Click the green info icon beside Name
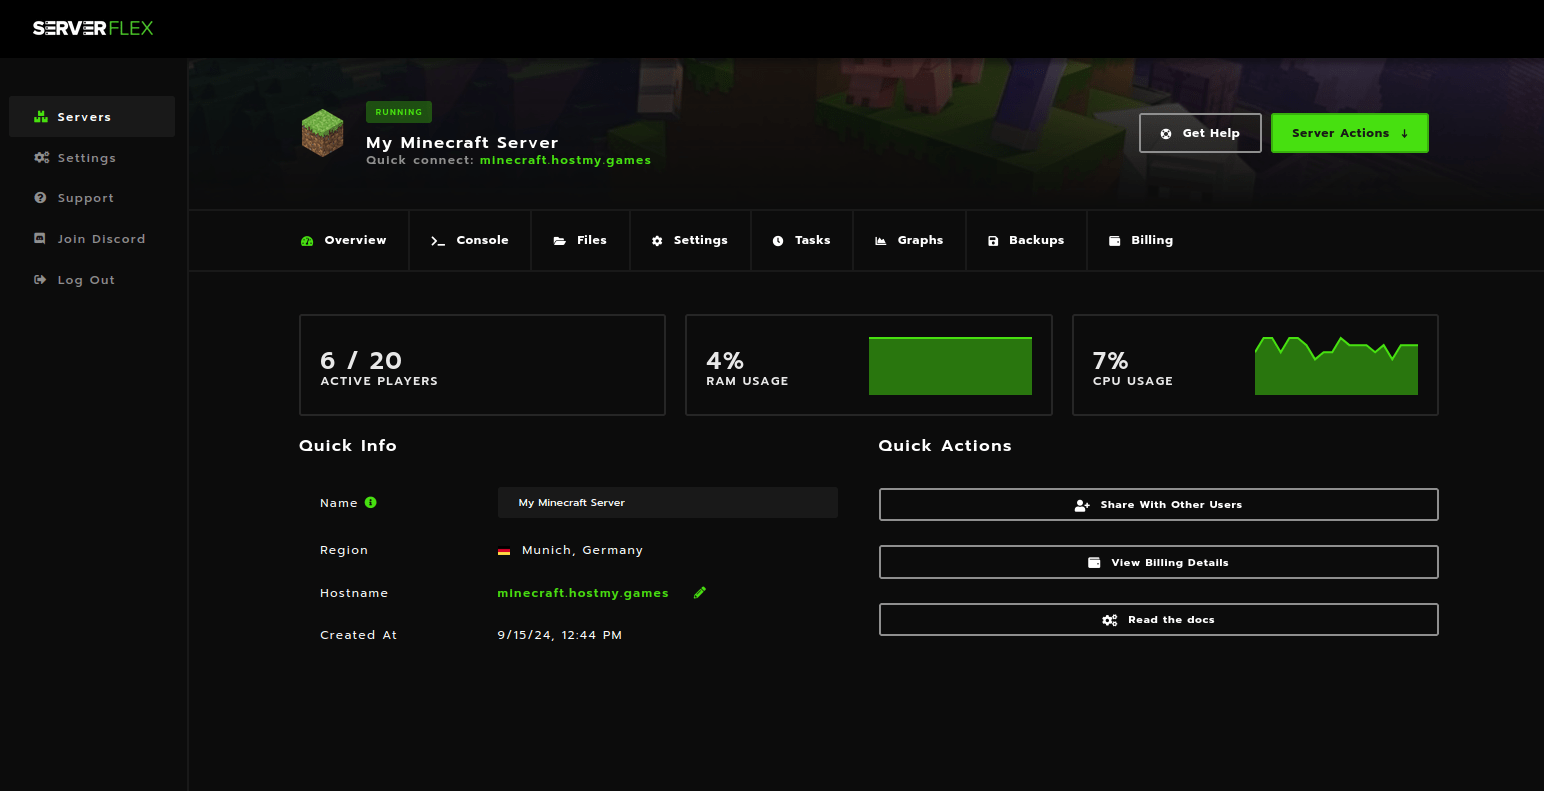Screen dimensions: 1544x791 tap(371, 503)
